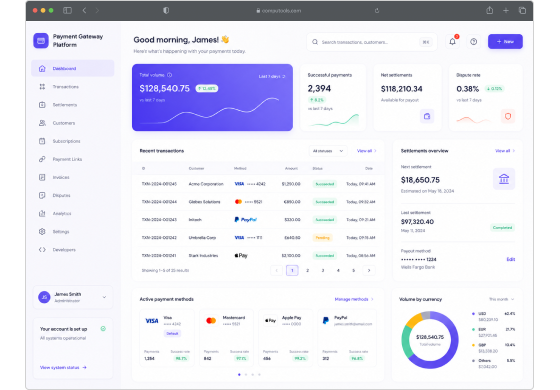
Task: Click the bank icon beside Next settlement
Action: pyautogui.click(x=504, y=179)
